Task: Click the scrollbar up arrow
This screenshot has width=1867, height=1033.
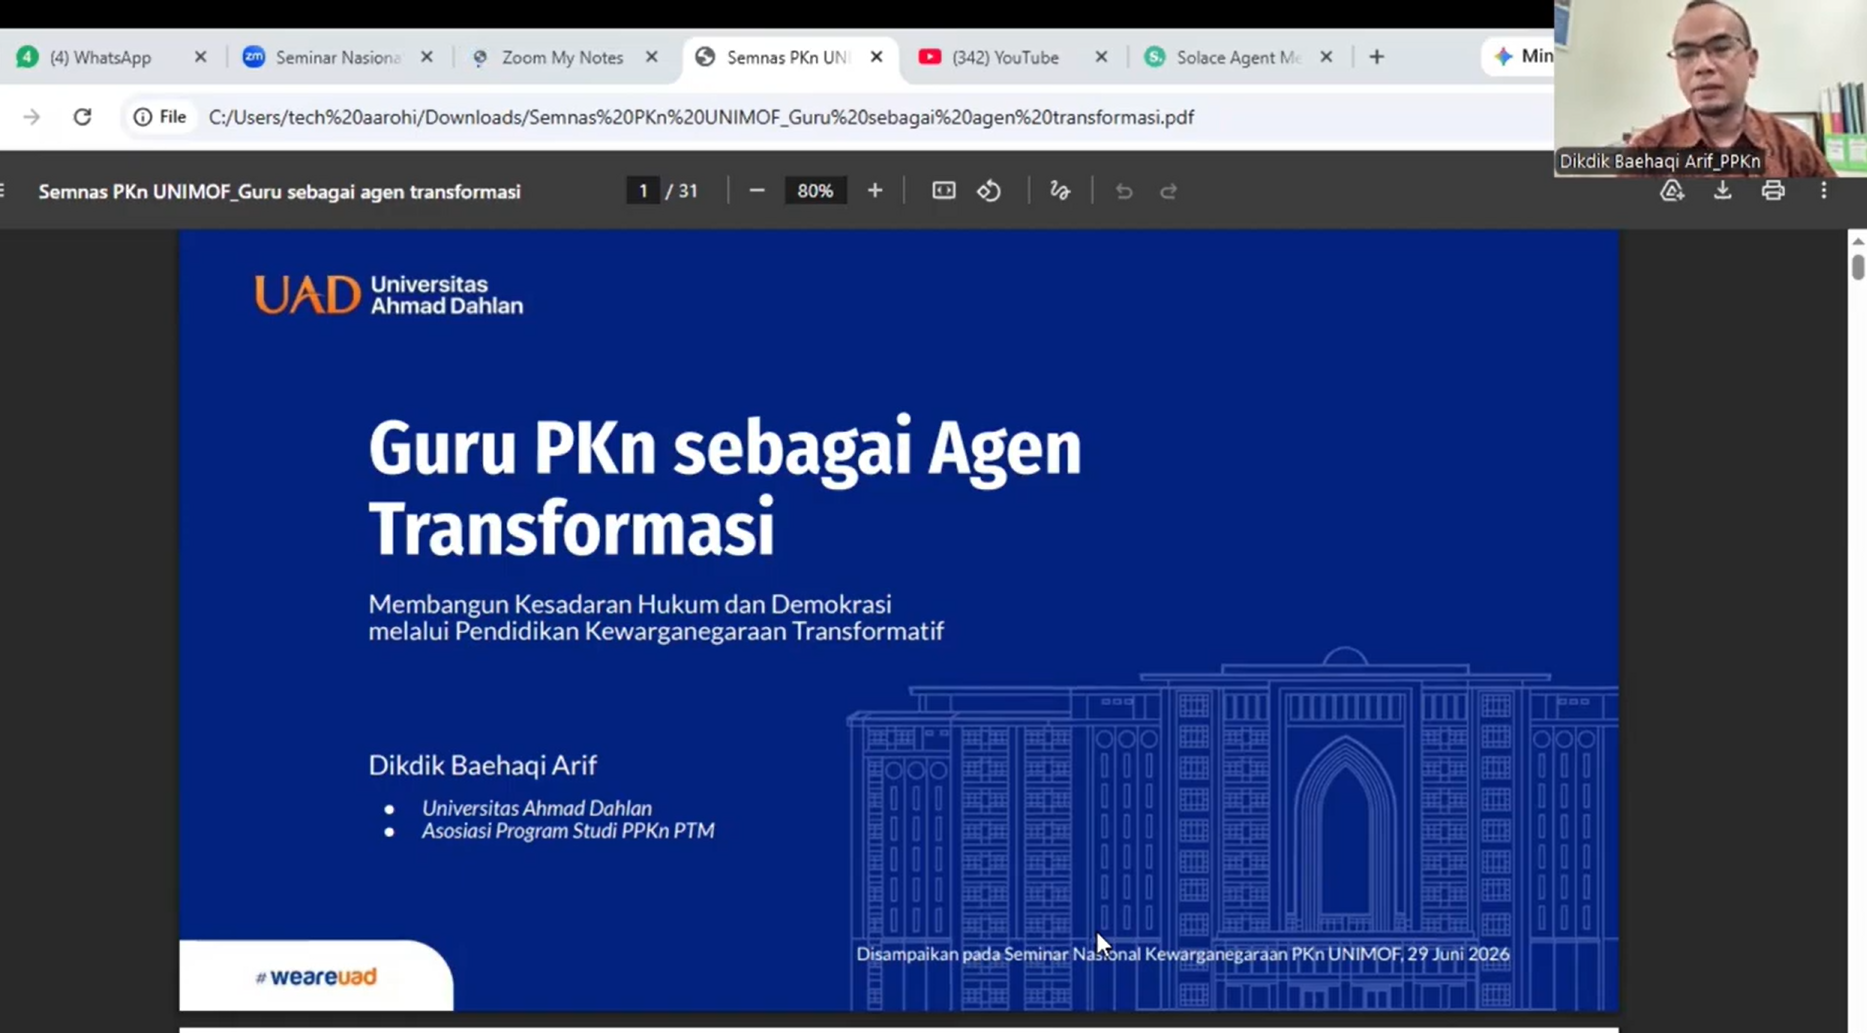Action: tap(1857, 241)
